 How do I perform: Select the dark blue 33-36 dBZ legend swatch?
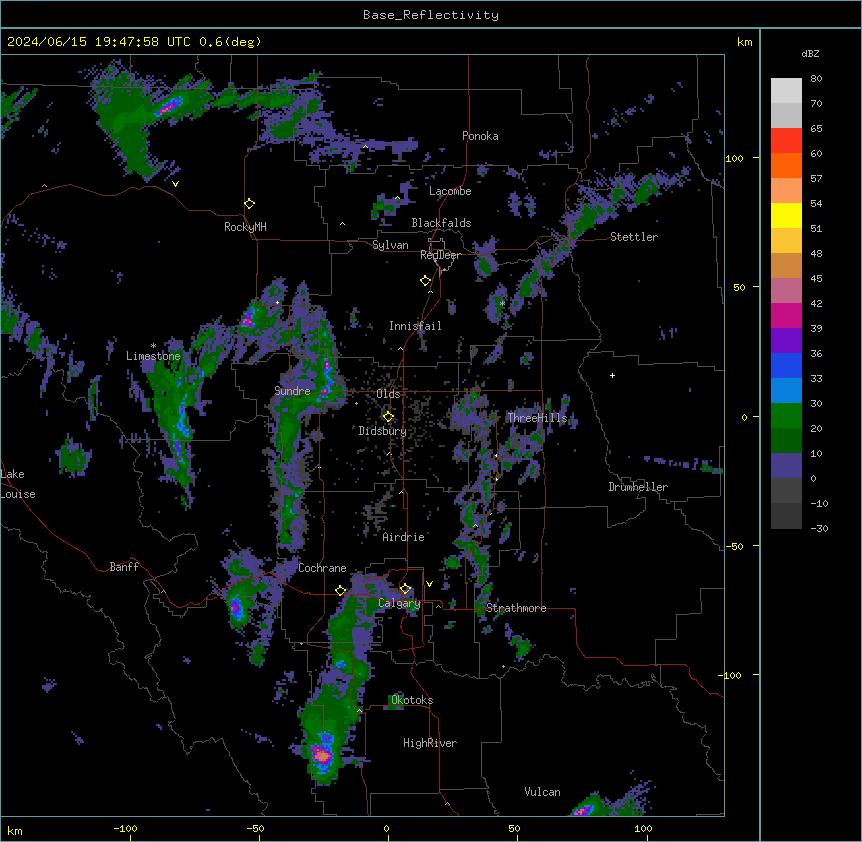pos(786,366)
